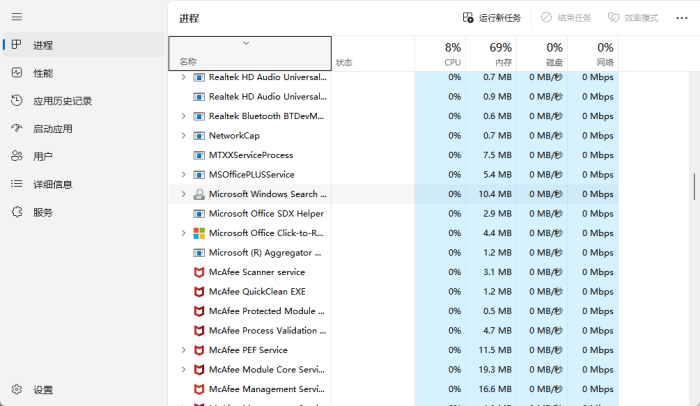Expand the Realtek Bluetooth BTDevM process
The width and height of the screenshot is (700, 406).
click(x=183, y=116)
